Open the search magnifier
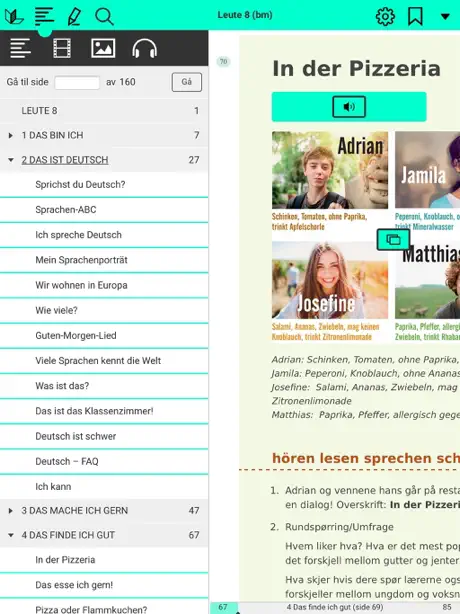Image resolution: width=460 pixels, height=614 pixels. [104, 16]
